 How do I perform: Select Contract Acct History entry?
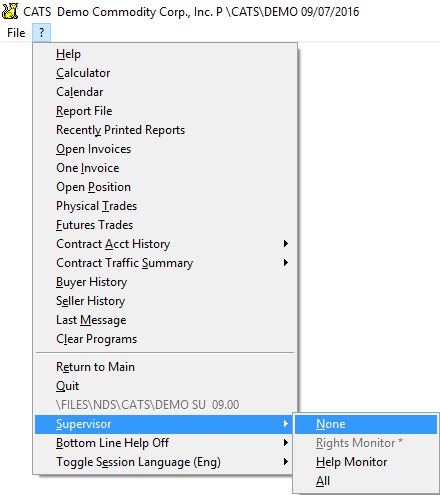click(166, 244)
